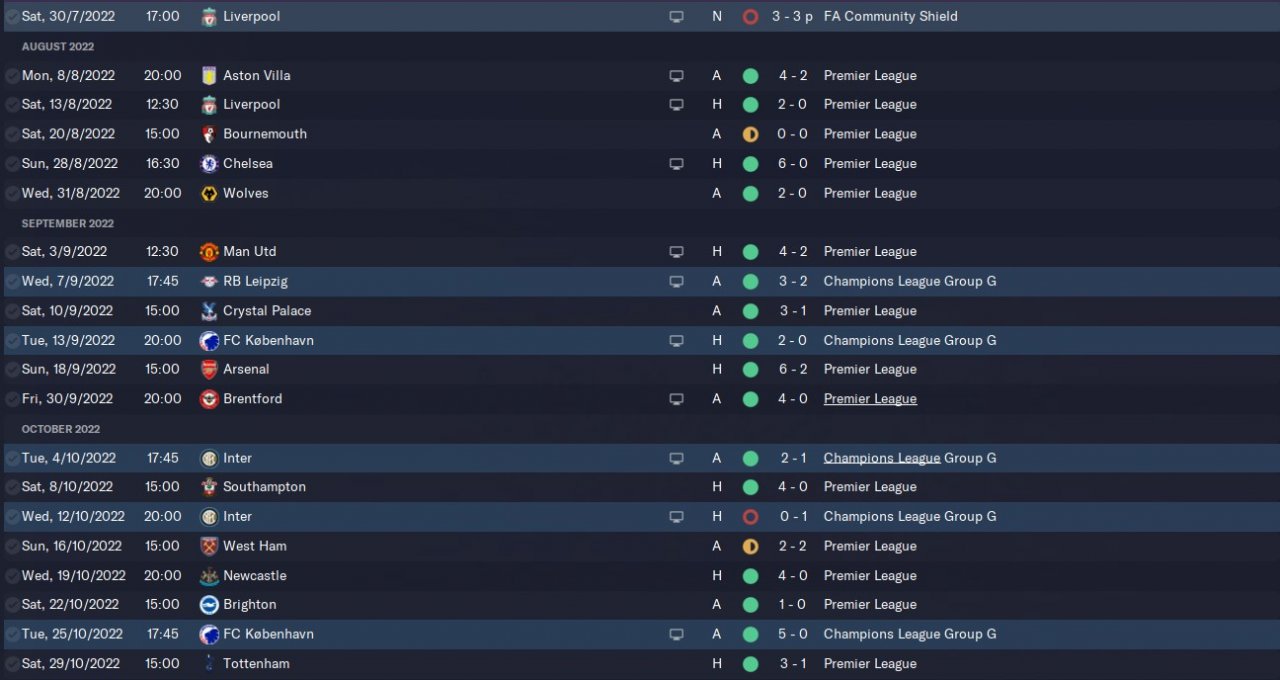Open the FA Community Shield competition link
The height and width of the screenshot is (680, 1280).
point(890,16)
